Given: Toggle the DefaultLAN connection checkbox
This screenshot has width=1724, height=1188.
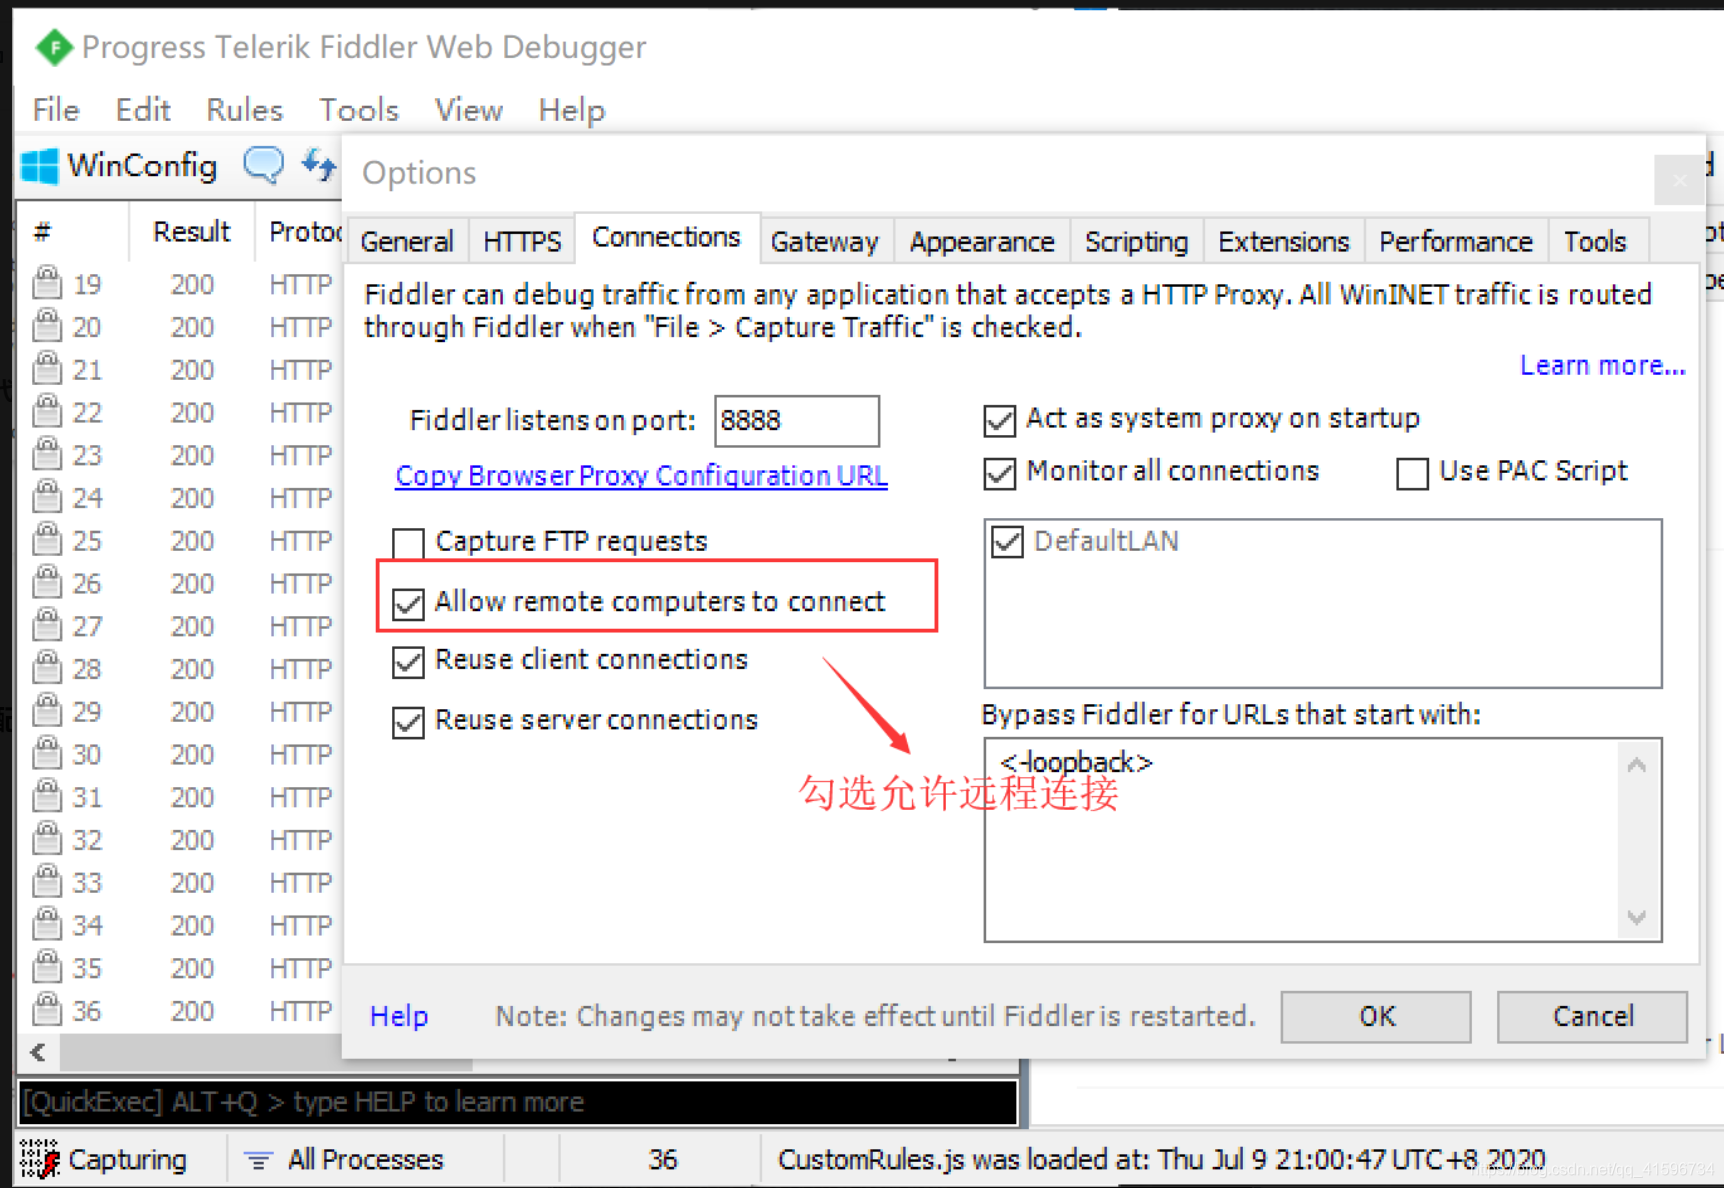Looking at the screenshot, I should [x=1008, y=542].
